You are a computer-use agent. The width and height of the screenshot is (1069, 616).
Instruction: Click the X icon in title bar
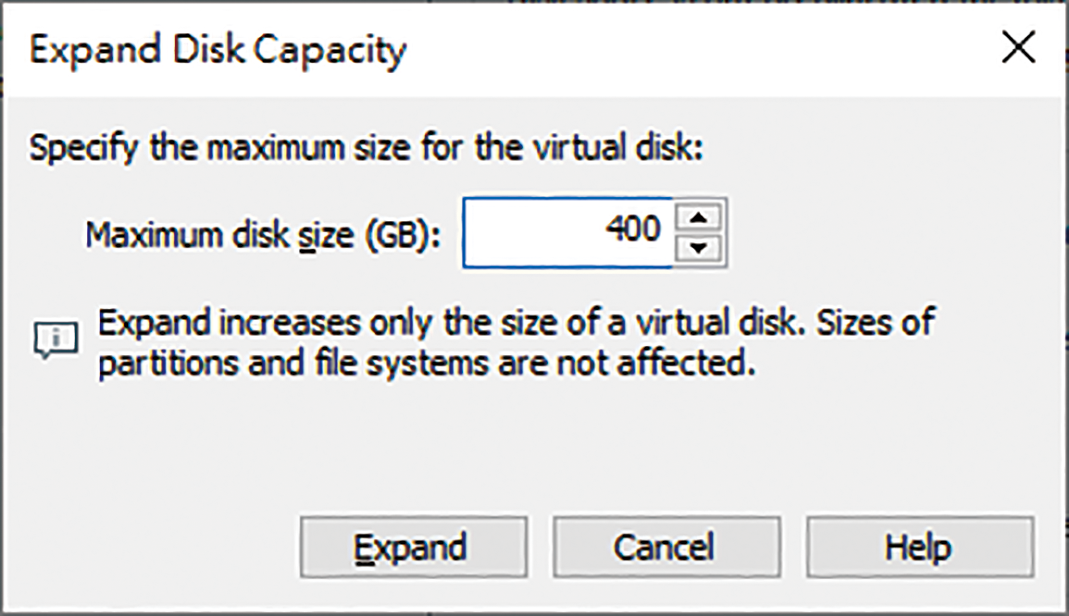point(1019,48)
